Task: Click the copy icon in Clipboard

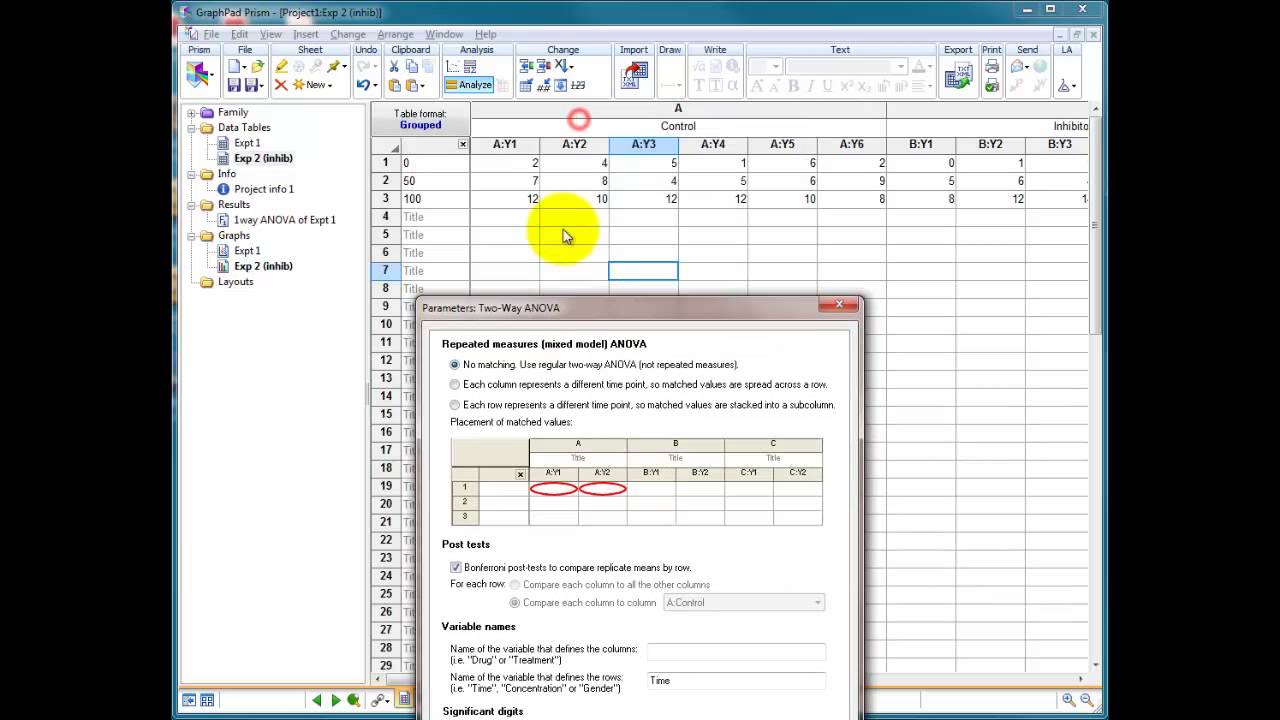Action: coord(411,66)
